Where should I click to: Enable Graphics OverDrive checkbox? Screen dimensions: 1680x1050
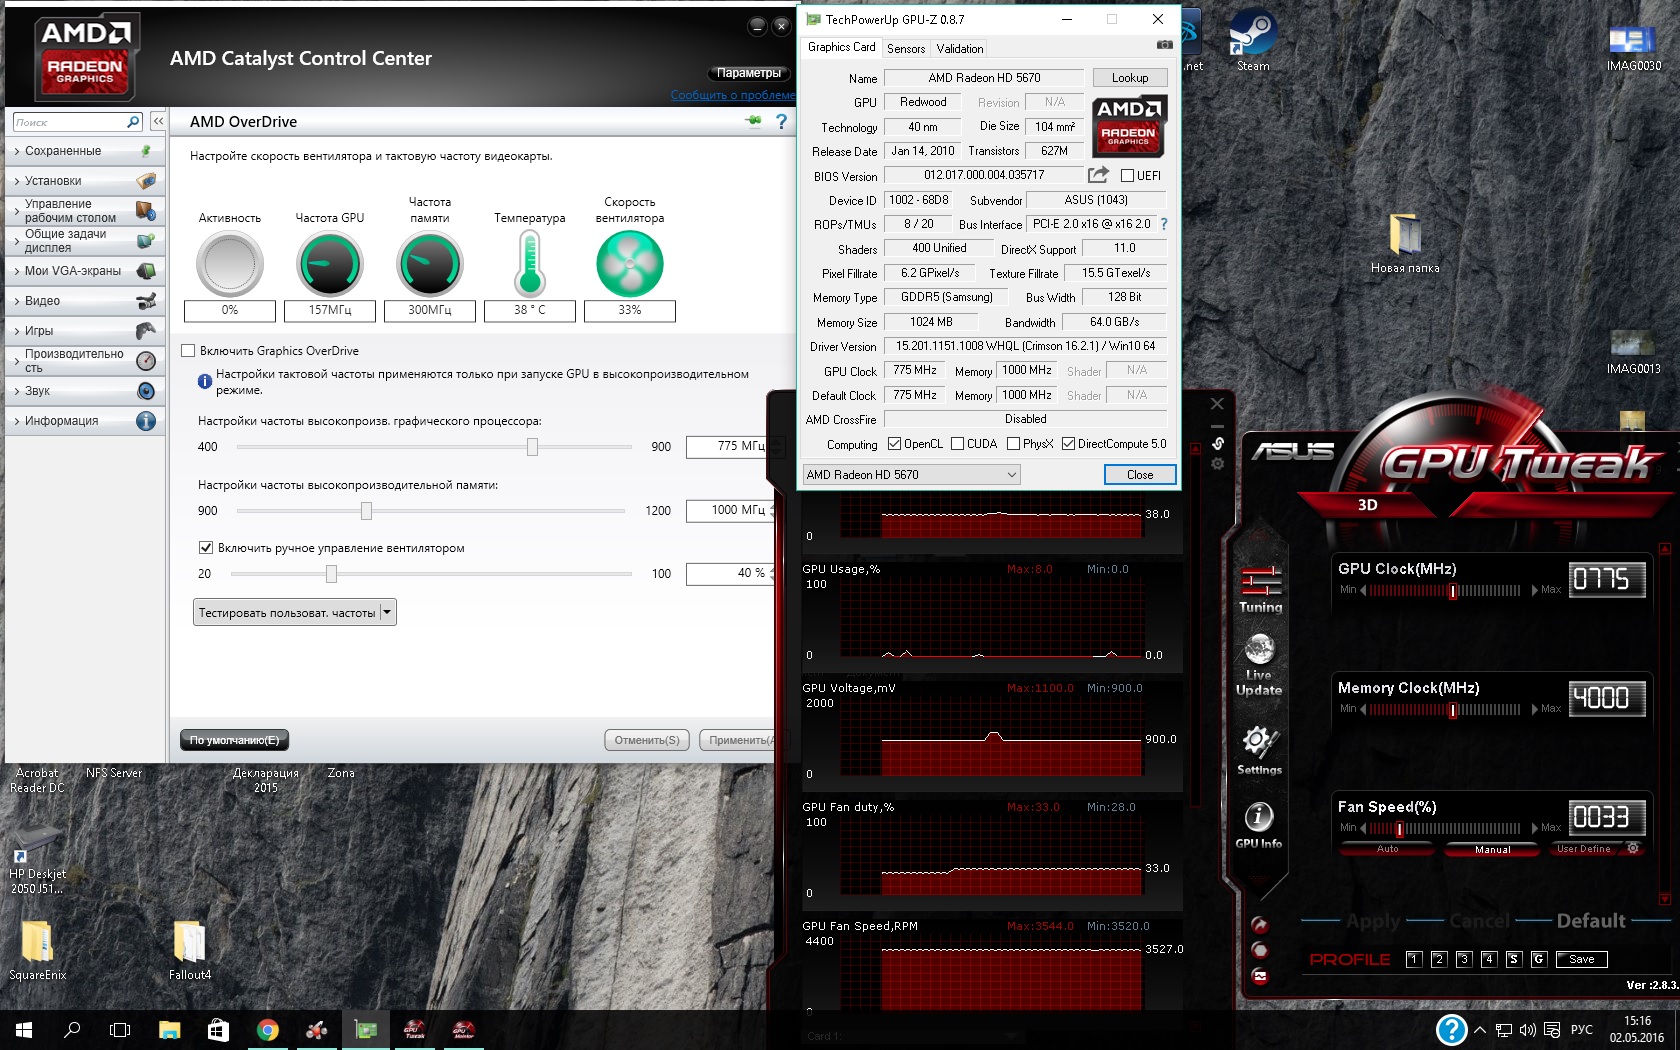188,351
